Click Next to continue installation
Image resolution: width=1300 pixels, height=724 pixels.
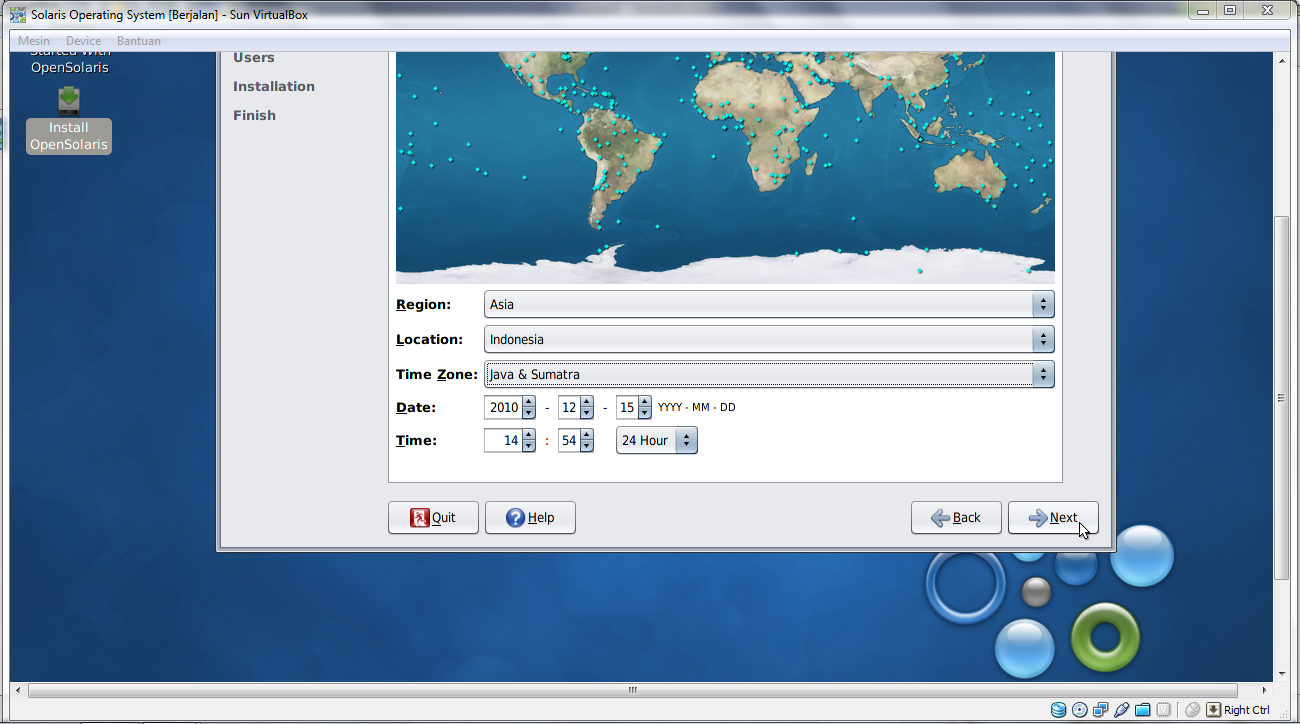point(1053,517)
